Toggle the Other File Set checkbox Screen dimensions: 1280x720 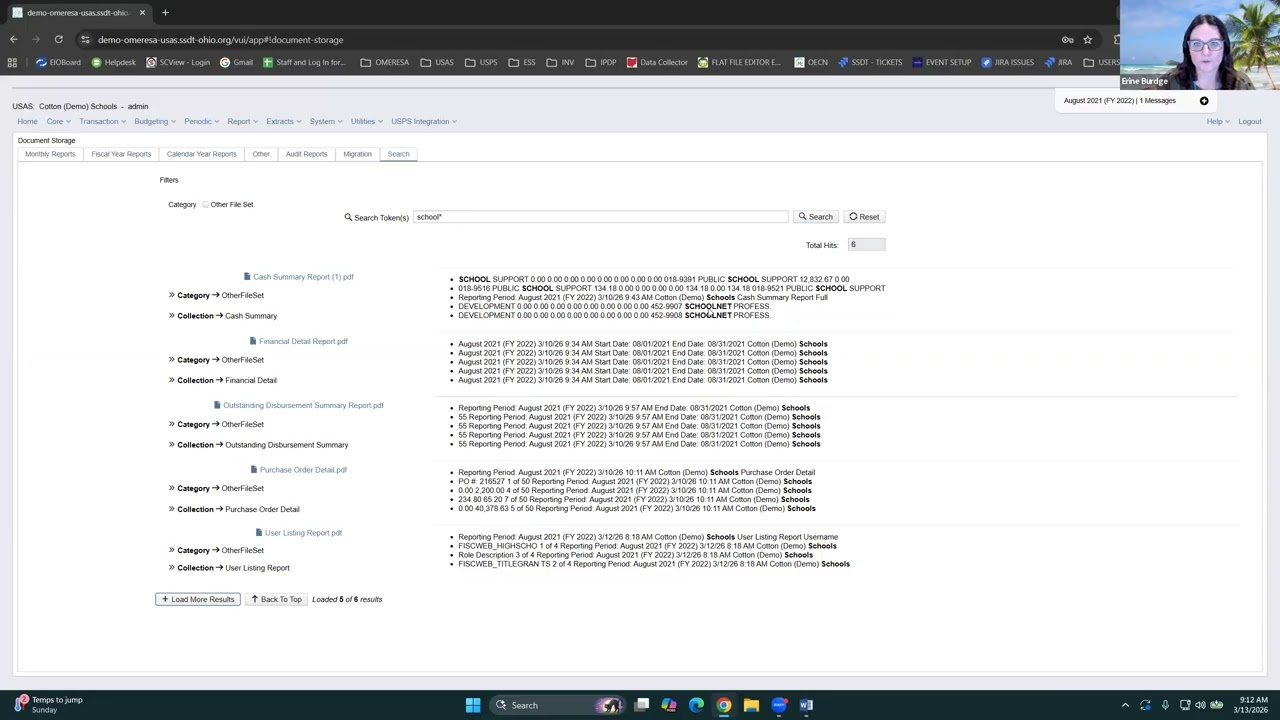(x=206, y=204)
